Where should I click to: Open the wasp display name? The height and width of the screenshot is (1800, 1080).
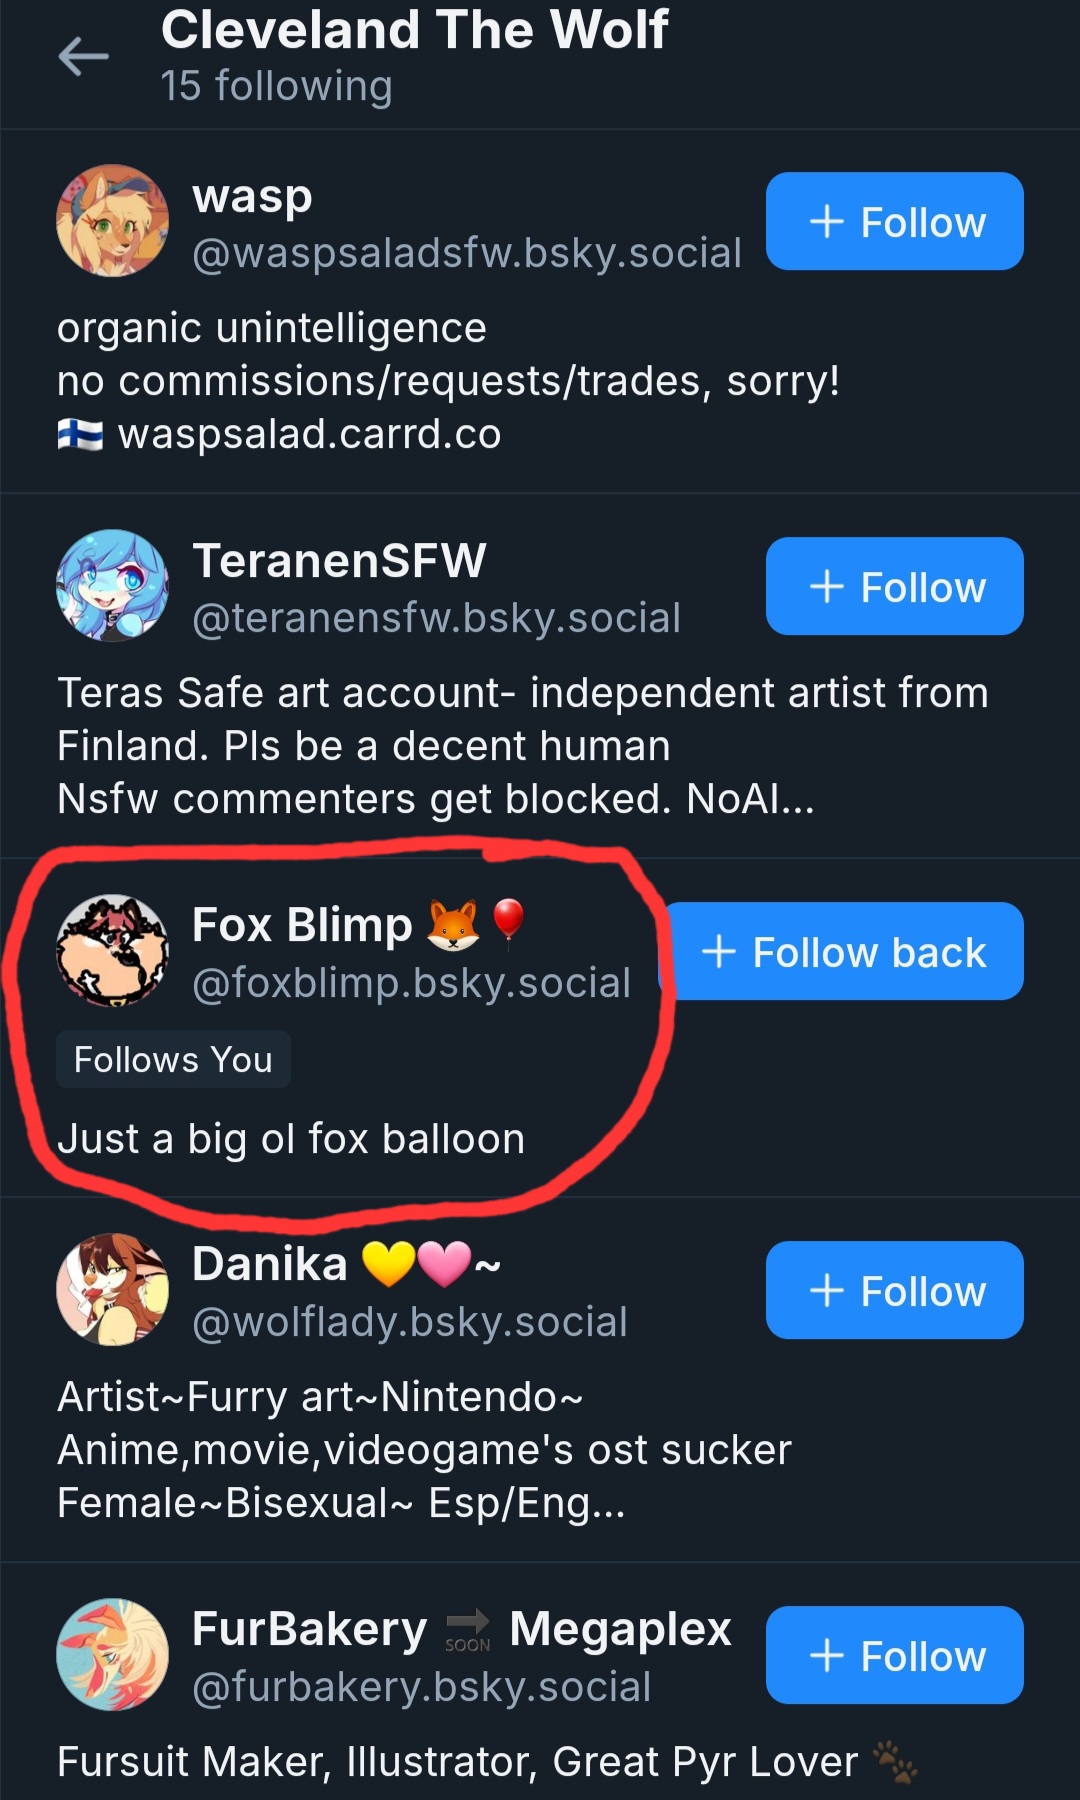[252, 196]
